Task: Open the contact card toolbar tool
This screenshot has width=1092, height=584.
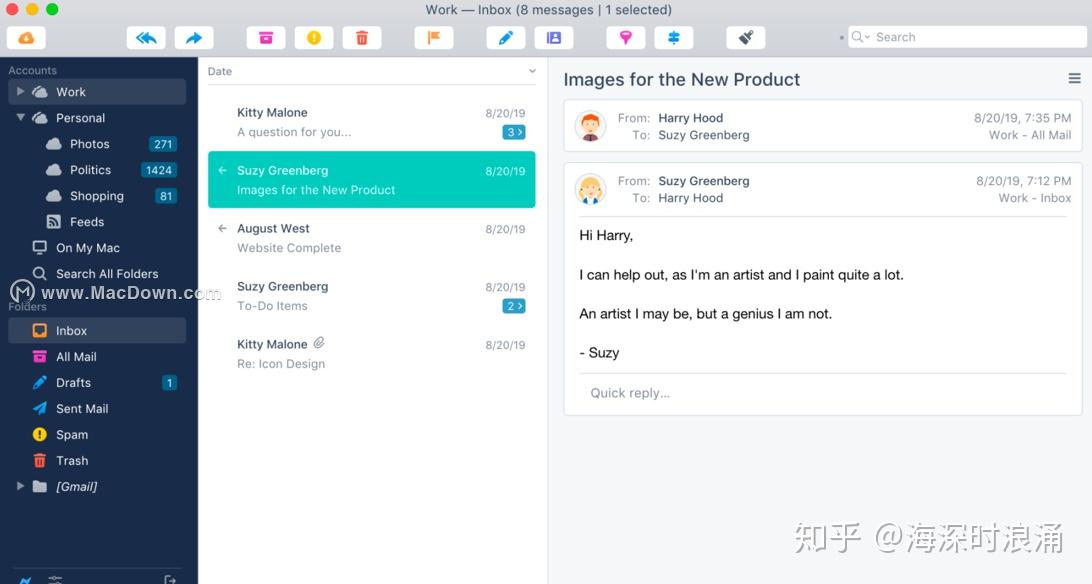Action: [554, 37]
